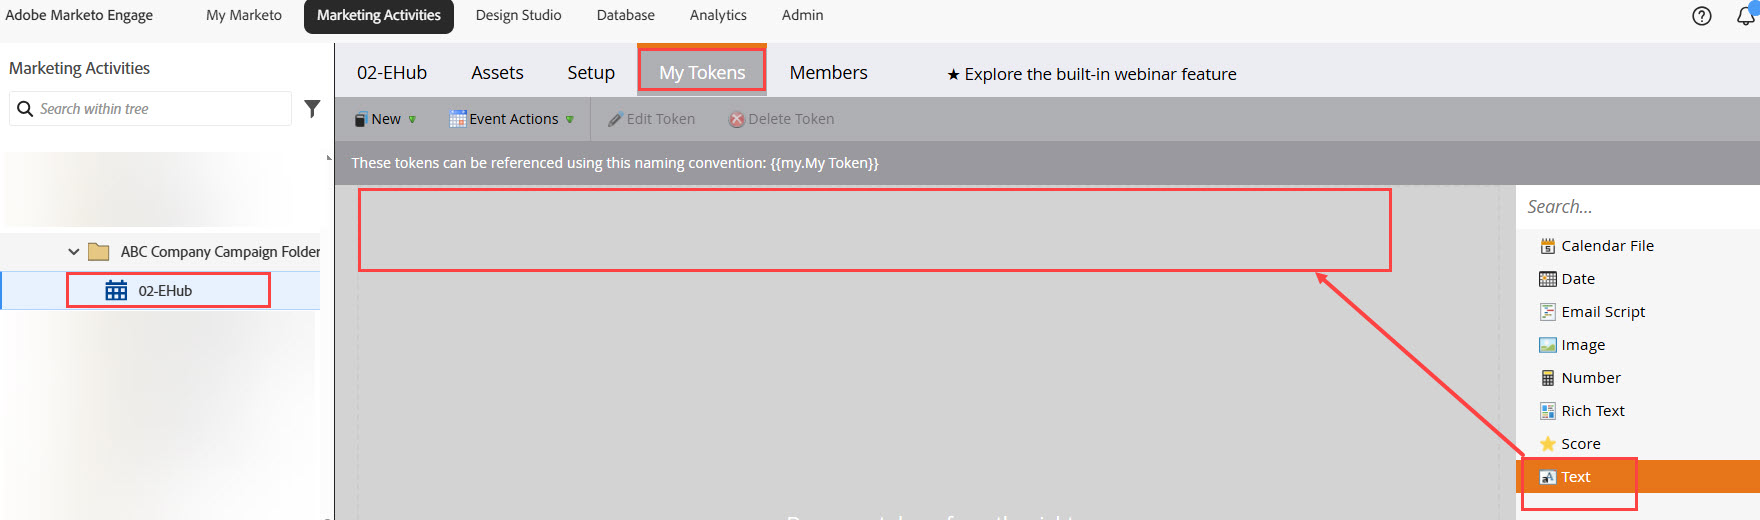The height and width of the screenshot is (520, 1760).
Task: Click the search magnifier in tree search
Action: (x=25, y=108)
